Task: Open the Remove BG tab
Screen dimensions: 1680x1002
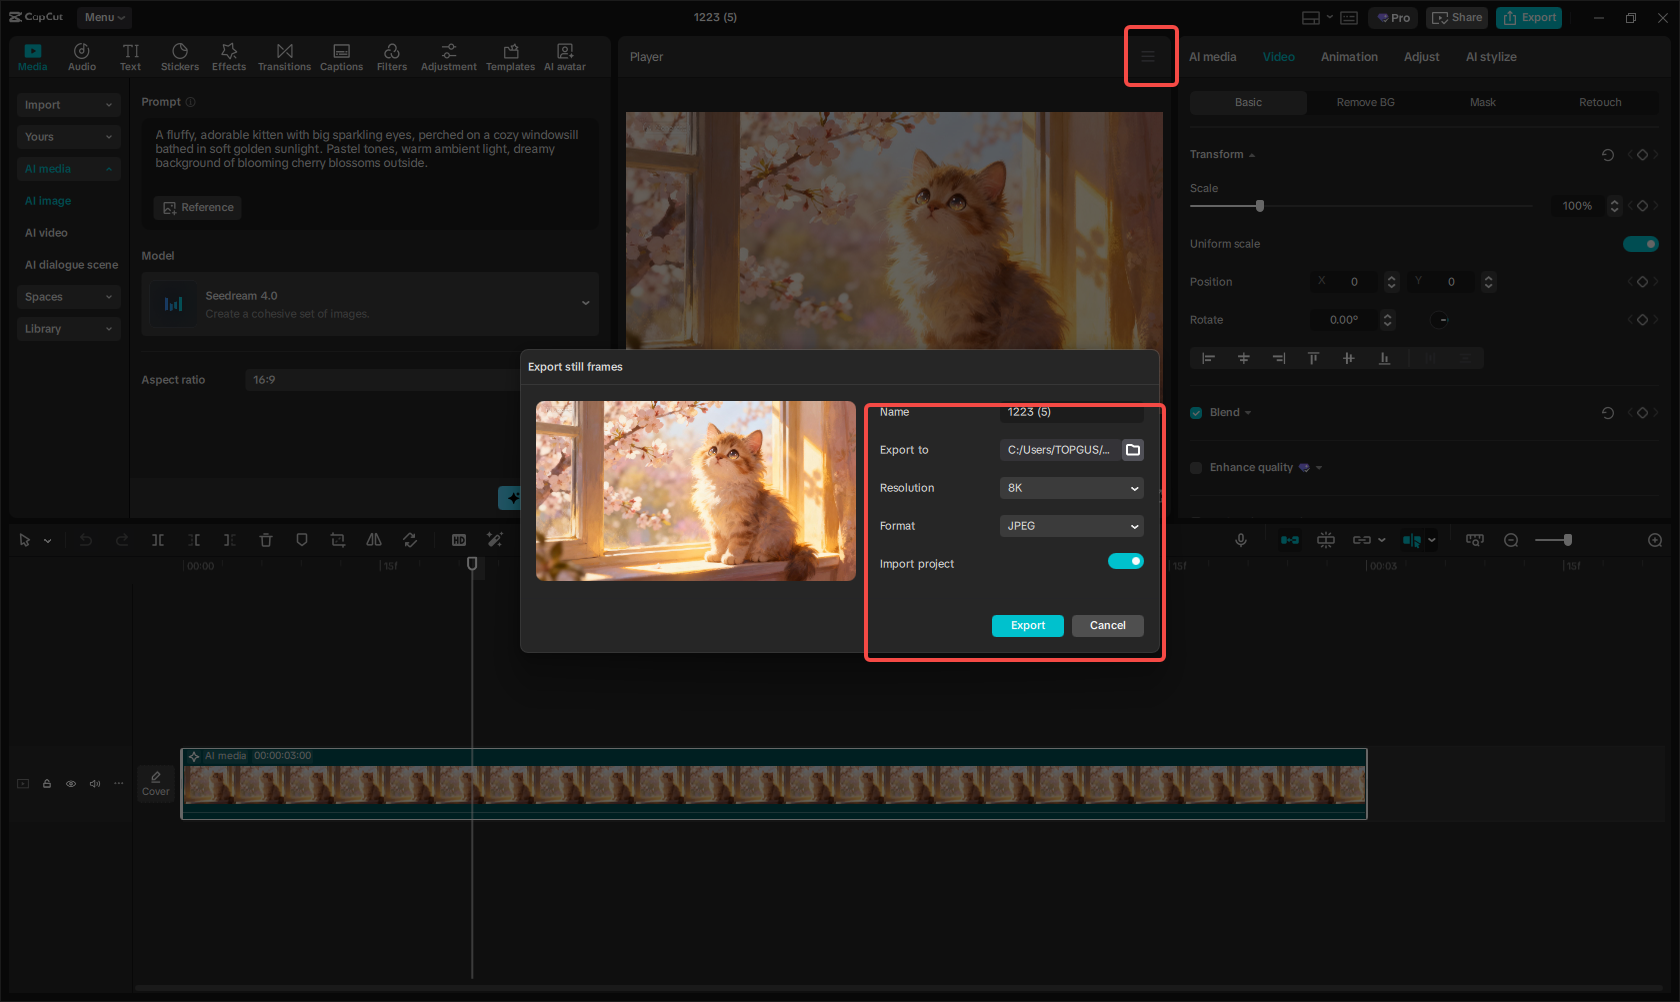Action: [x=1365, y=102]
